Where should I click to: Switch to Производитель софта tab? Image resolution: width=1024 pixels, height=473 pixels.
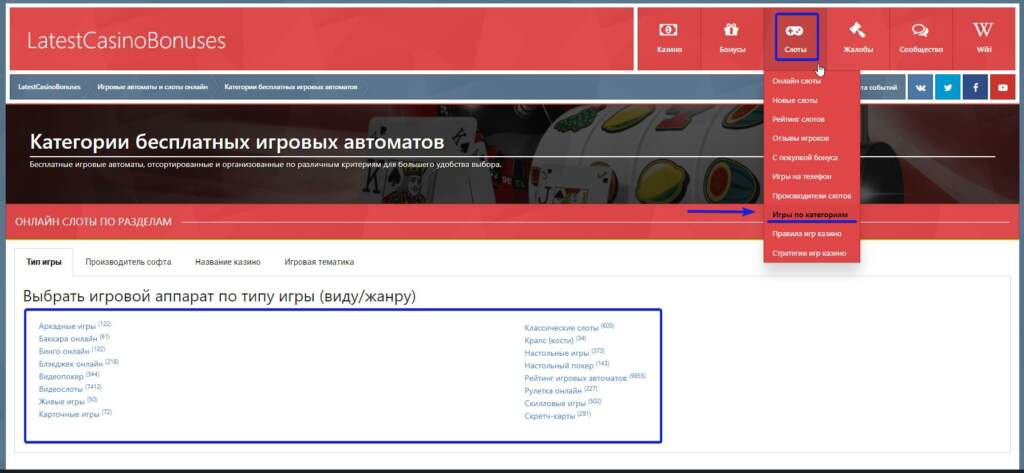[x=128, y=262]
